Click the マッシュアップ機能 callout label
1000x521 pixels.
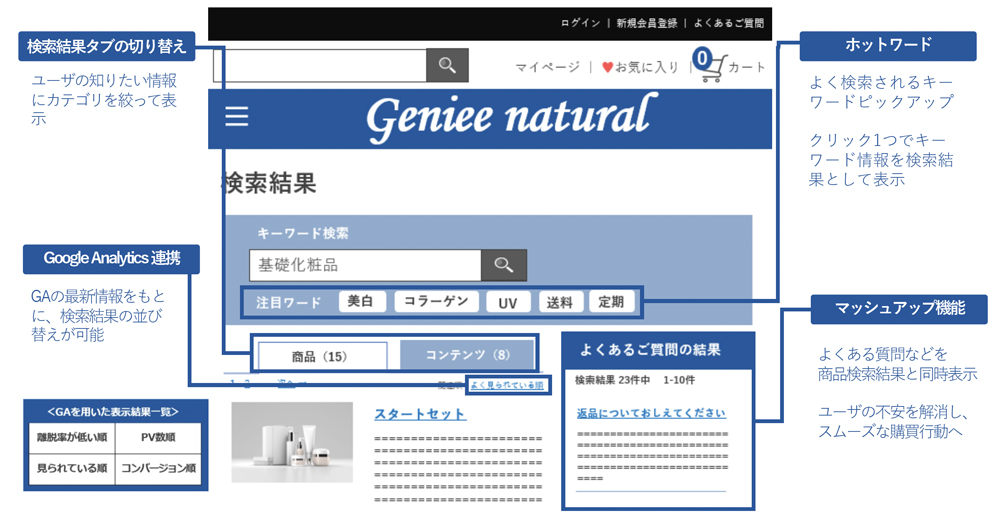(x=899, y=309)
